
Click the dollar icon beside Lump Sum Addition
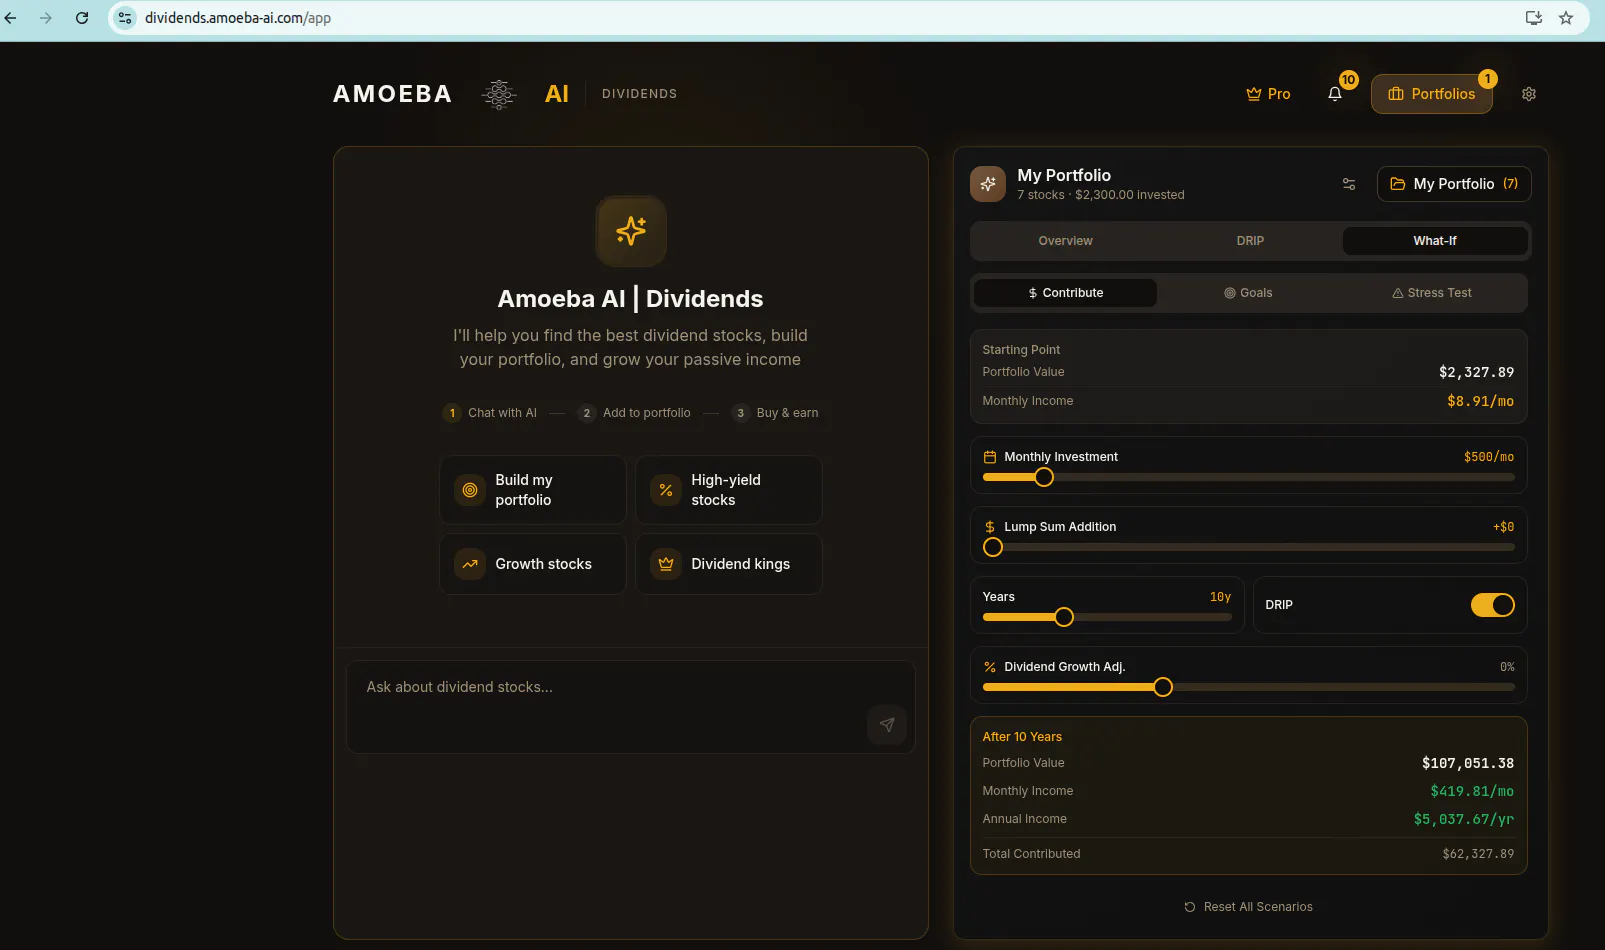click(990, 527)
